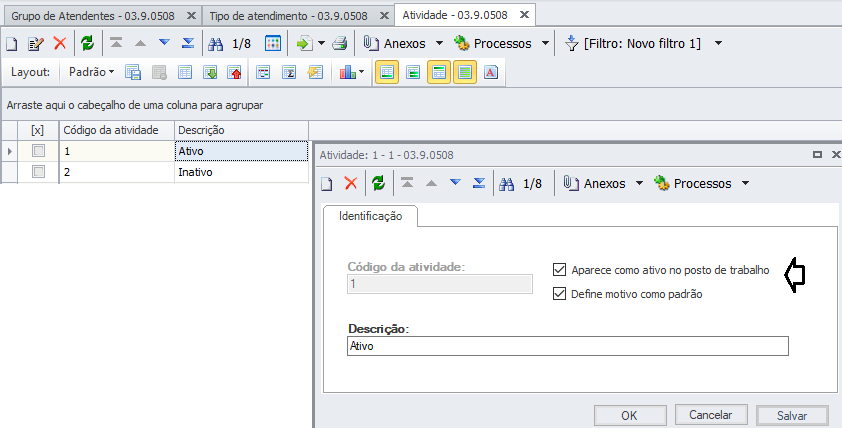Click the red X delete icon in detail window

(351, 184)
